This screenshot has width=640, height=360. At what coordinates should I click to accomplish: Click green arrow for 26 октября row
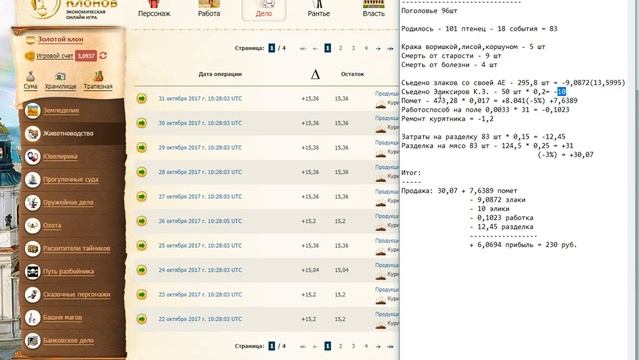click(x=142, y=221)
